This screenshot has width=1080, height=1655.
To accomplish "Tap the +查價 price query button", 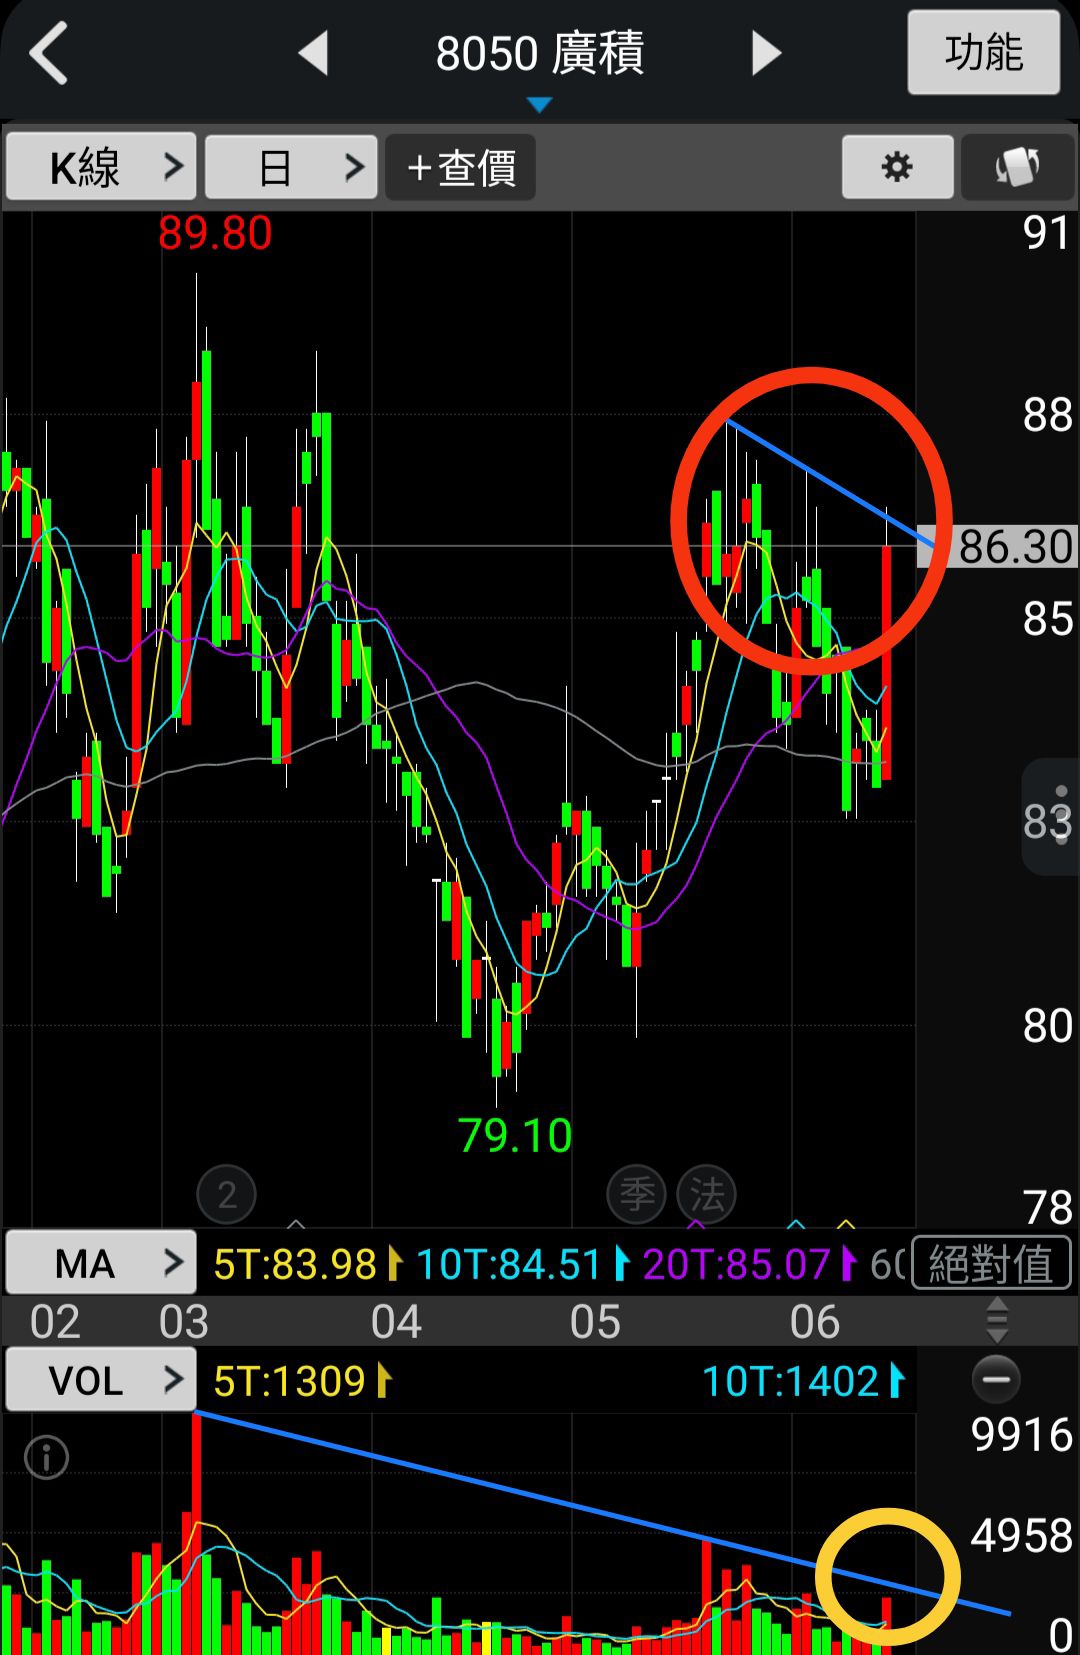I will point(461,167).
